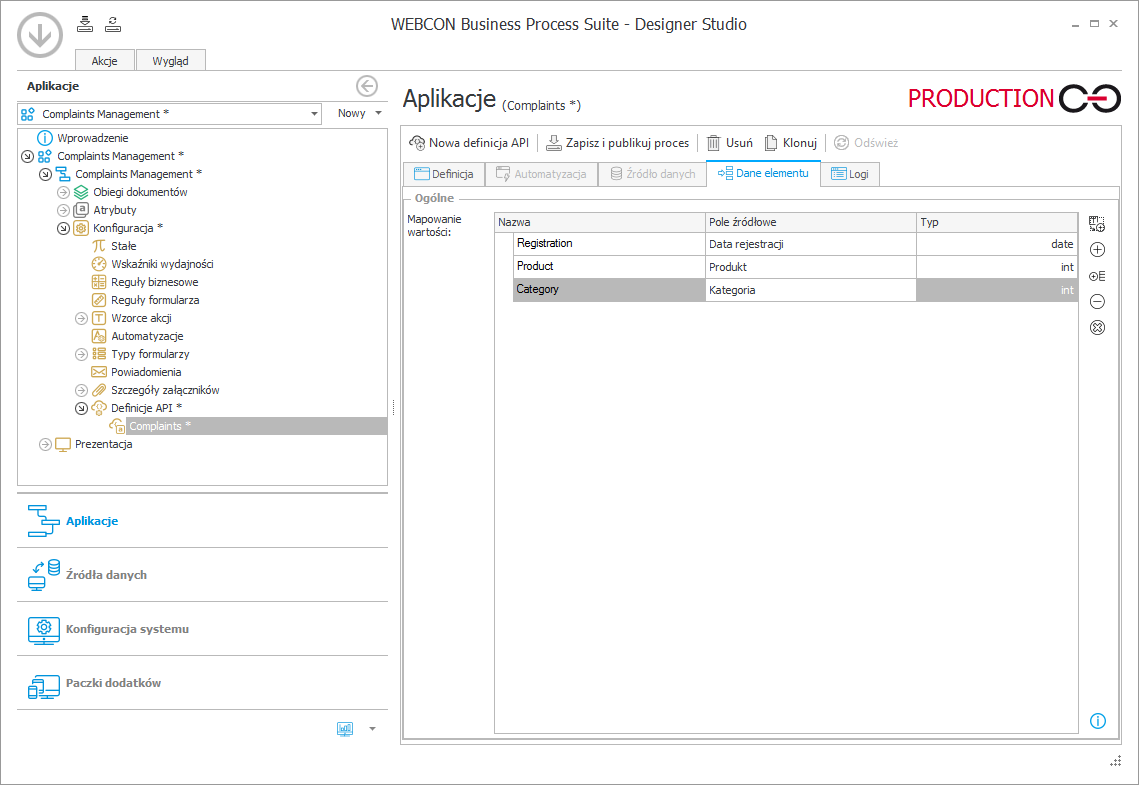The image size is (1139, 785).
Task: Click the remove row minus icon
Action: [x=1098, y=301]
